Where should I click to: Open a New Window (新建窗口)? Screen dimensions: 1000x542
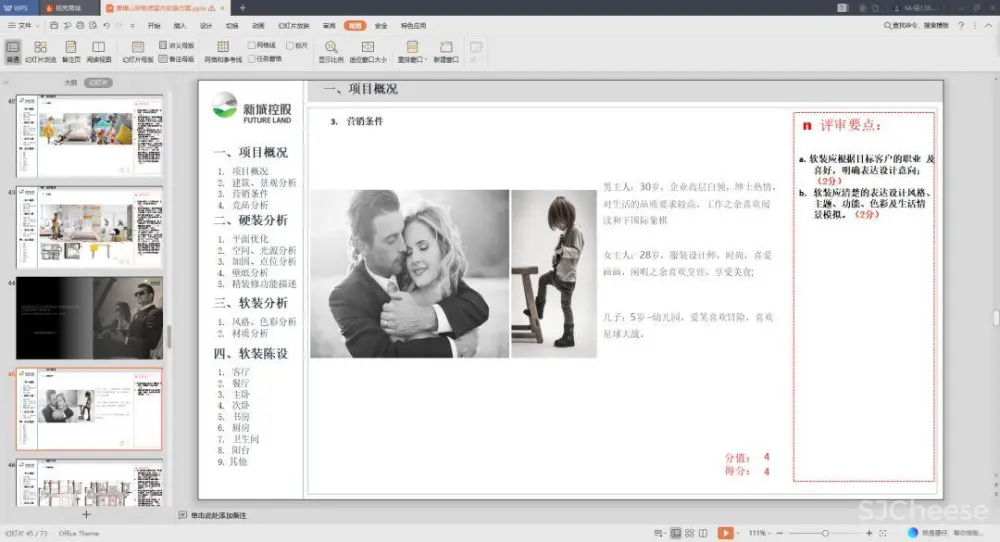[x=446, y=51]
